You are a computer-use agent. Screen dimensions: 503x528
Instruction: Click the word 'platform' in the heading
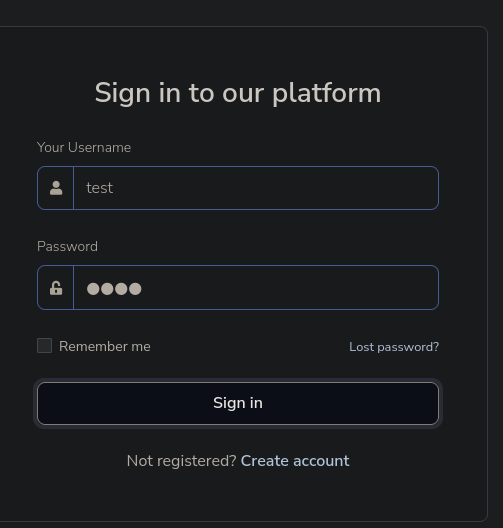pos(327,93)
